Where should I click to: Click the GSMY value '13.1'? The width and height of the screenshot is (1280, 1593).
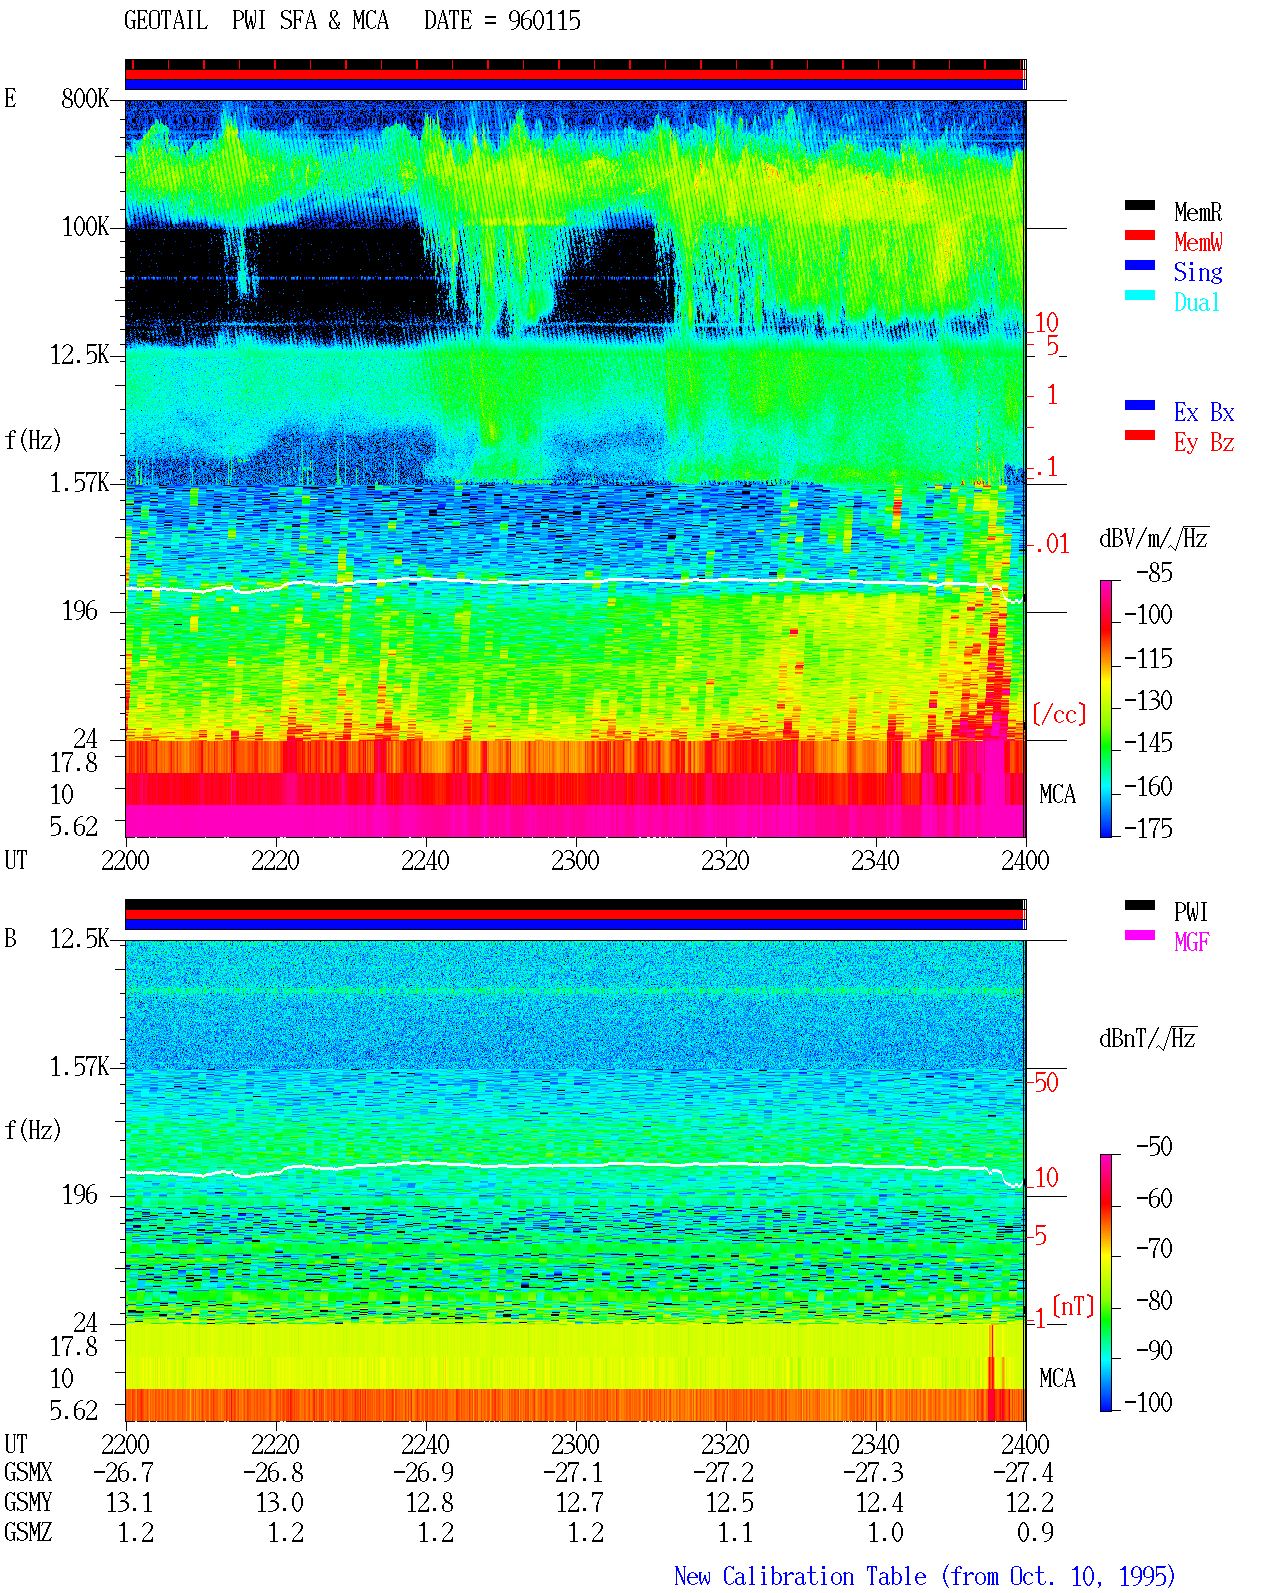coord(130,1503)
